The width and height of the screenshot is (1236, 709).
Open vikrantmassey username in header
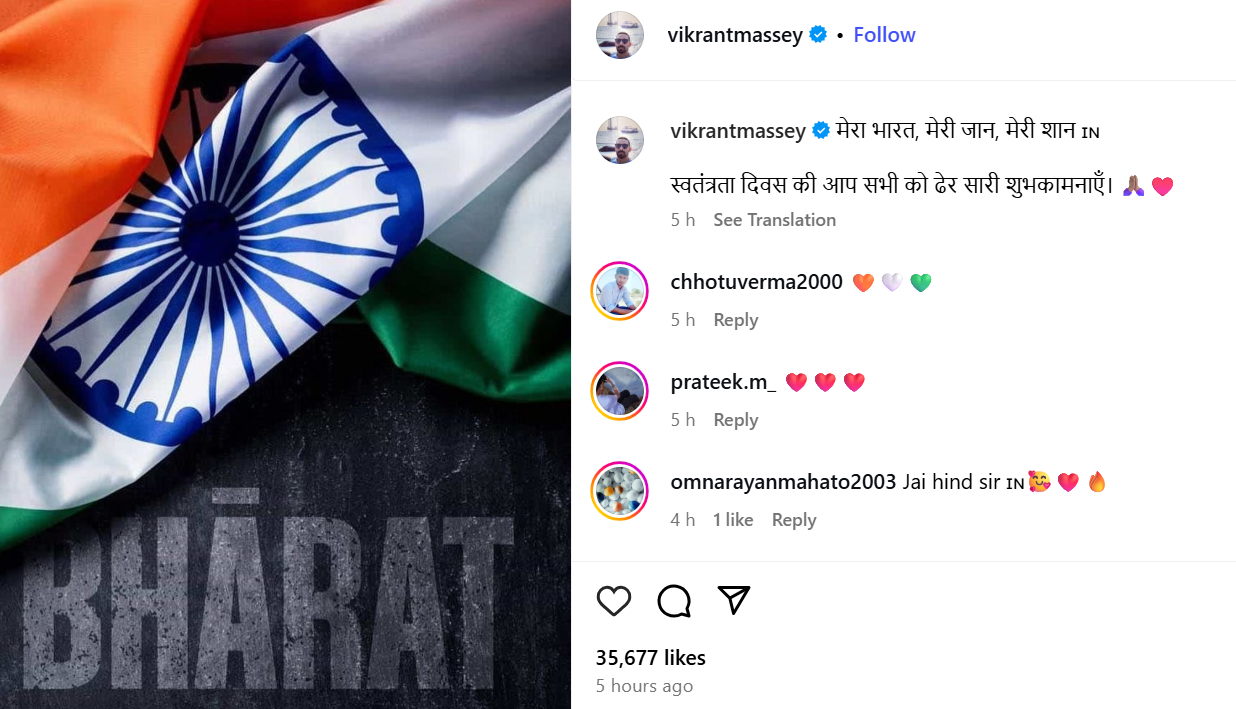click(x=735, y=35)
